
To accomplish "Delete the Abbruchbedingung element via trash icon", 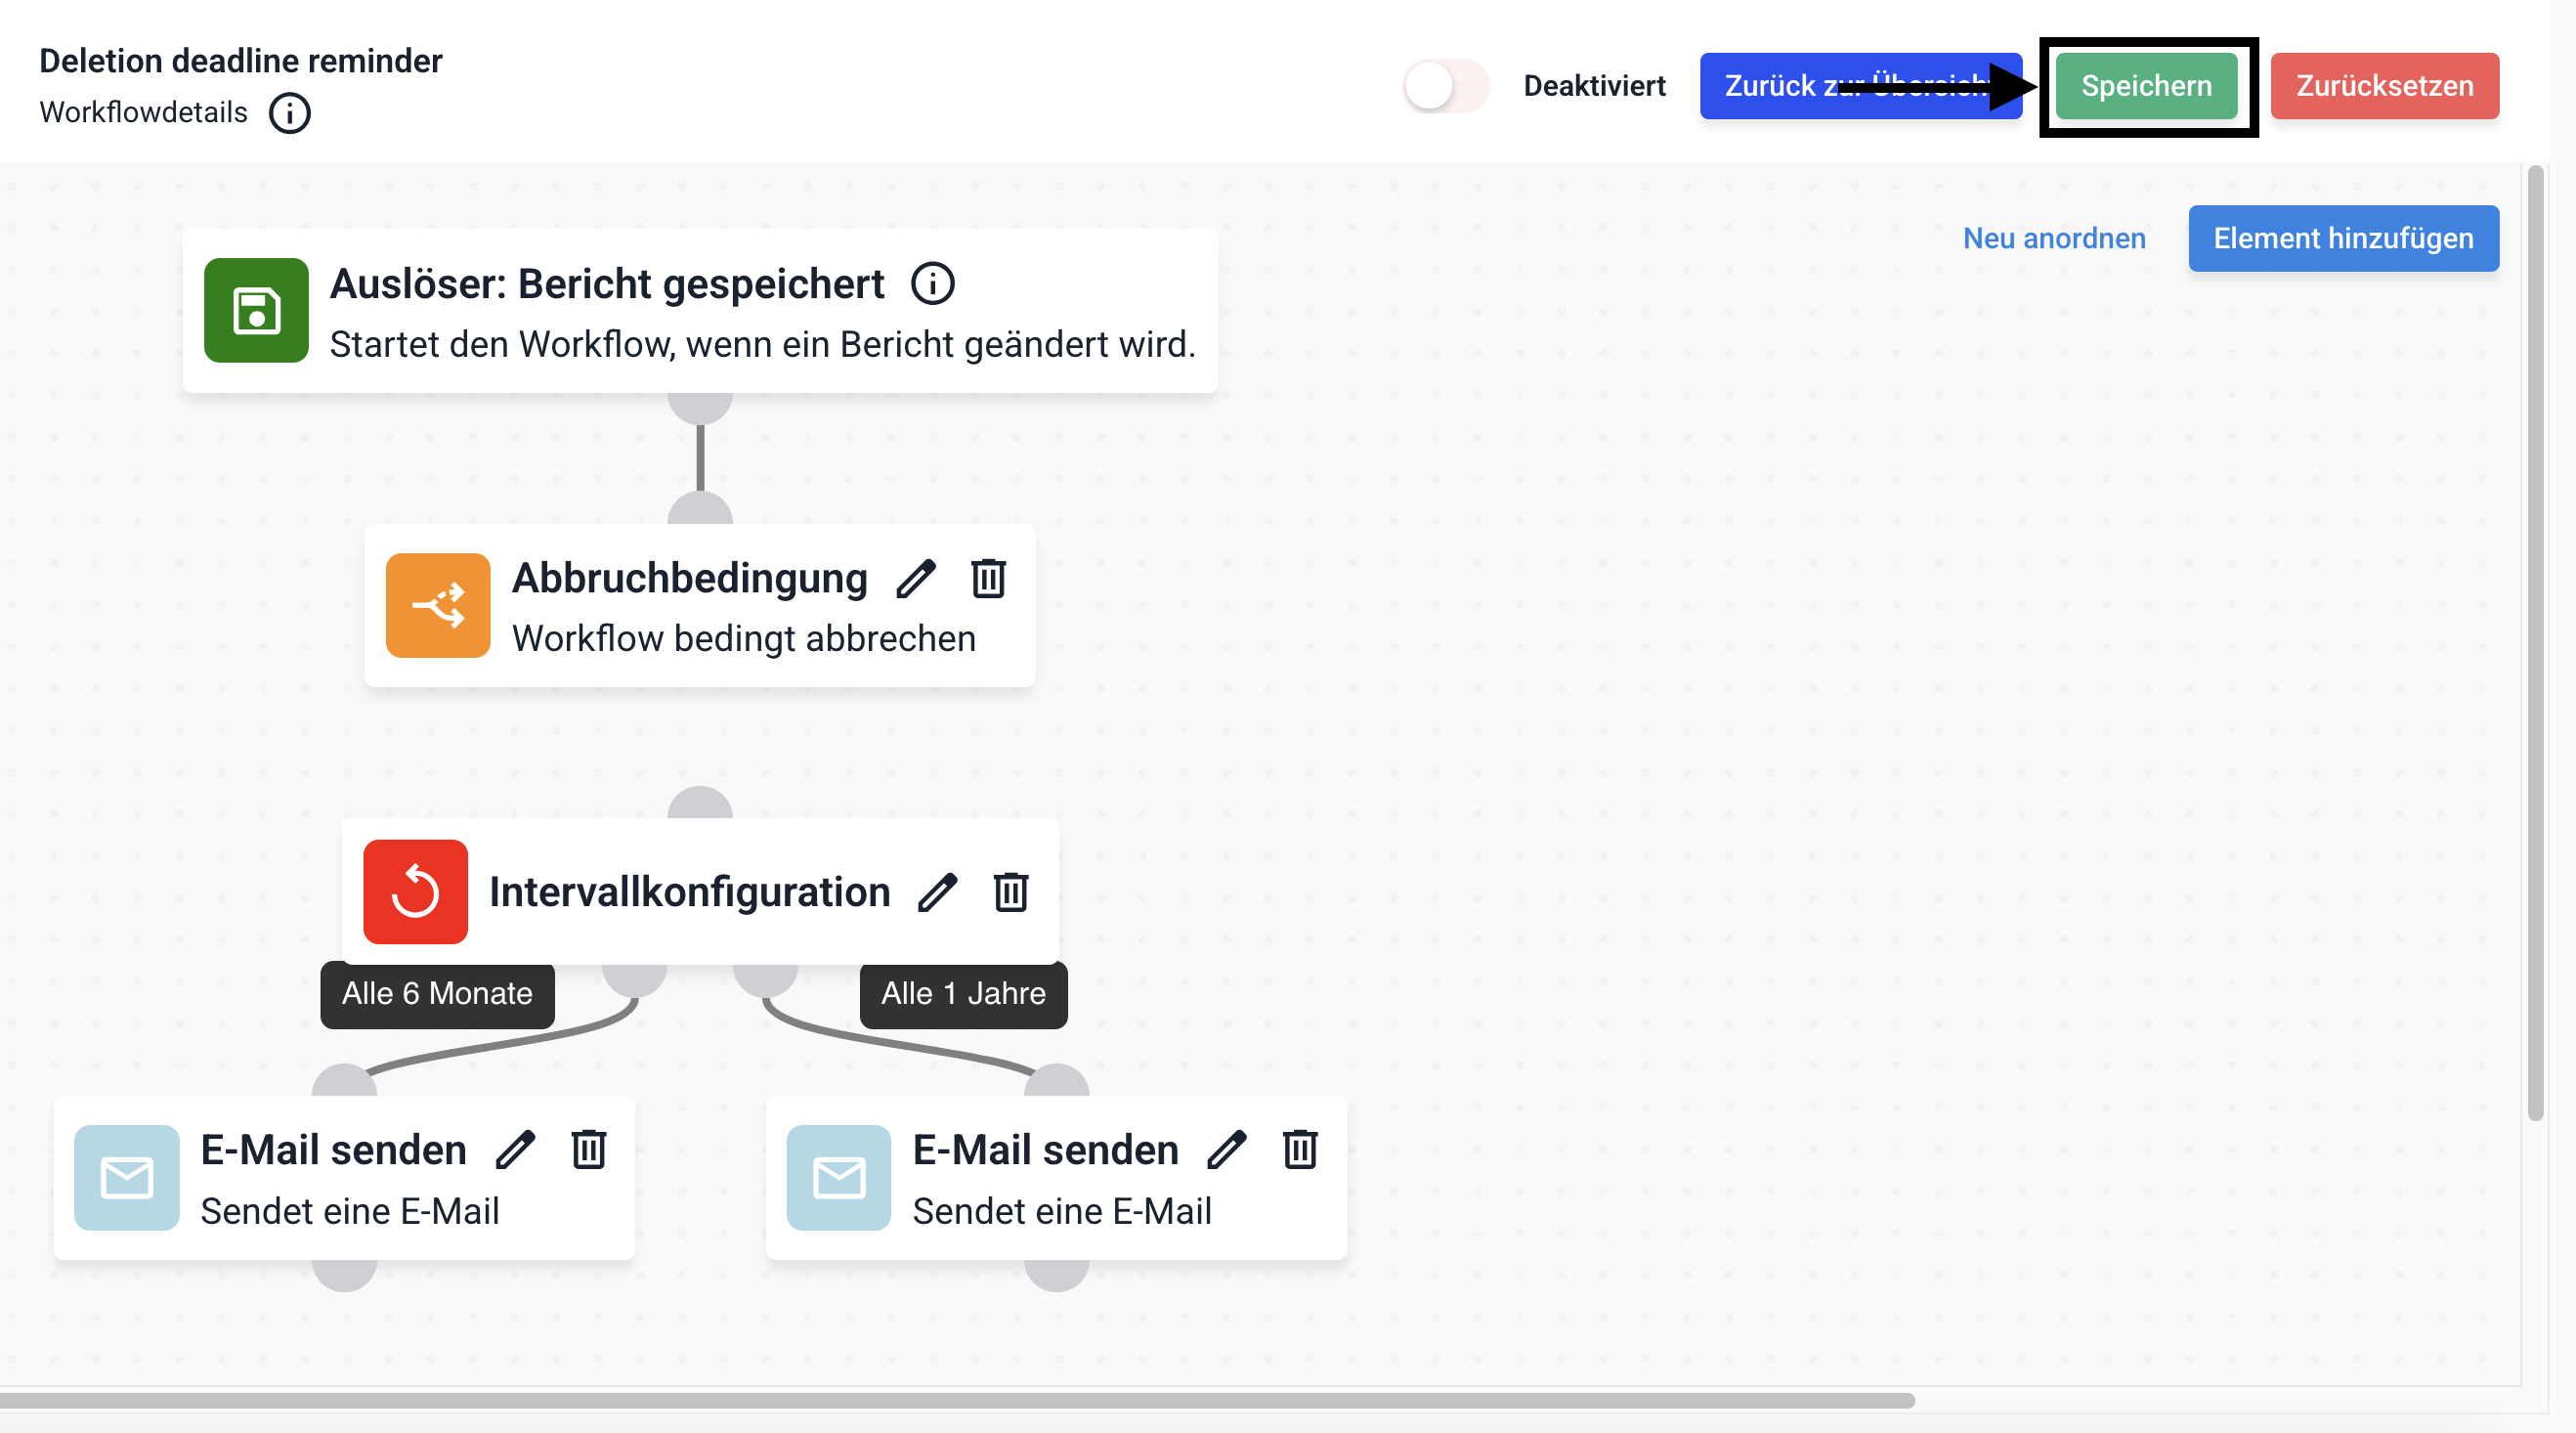I will pyautogui.click(x=988, y=578).
